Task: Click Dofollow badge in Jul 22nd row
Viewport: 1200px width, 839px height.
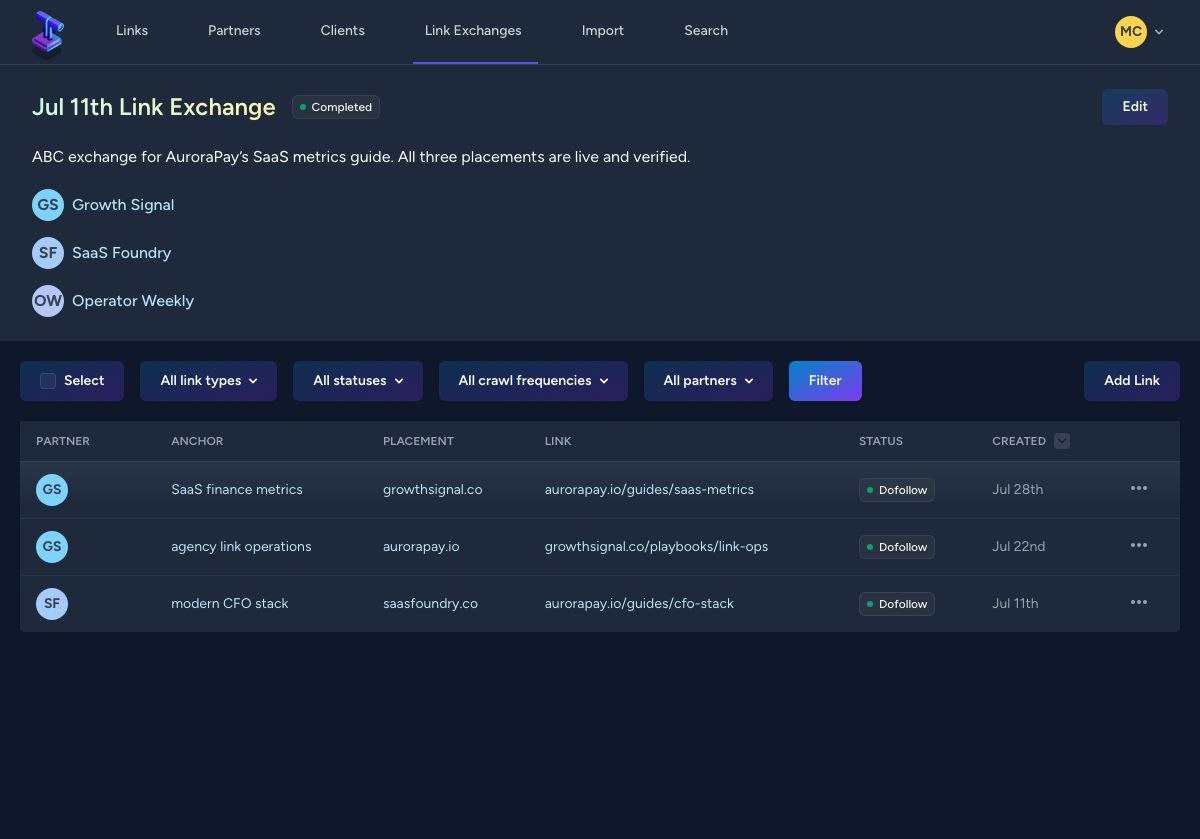Action: [897, 547]
